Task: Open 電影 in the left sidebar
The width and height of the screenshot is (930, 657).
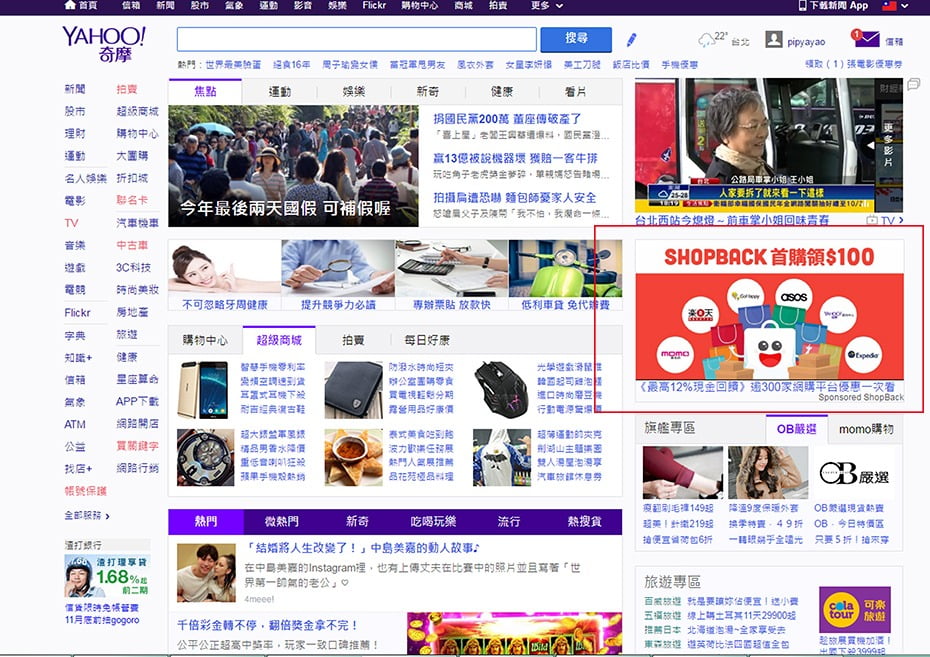Action: tap(75, 200)
